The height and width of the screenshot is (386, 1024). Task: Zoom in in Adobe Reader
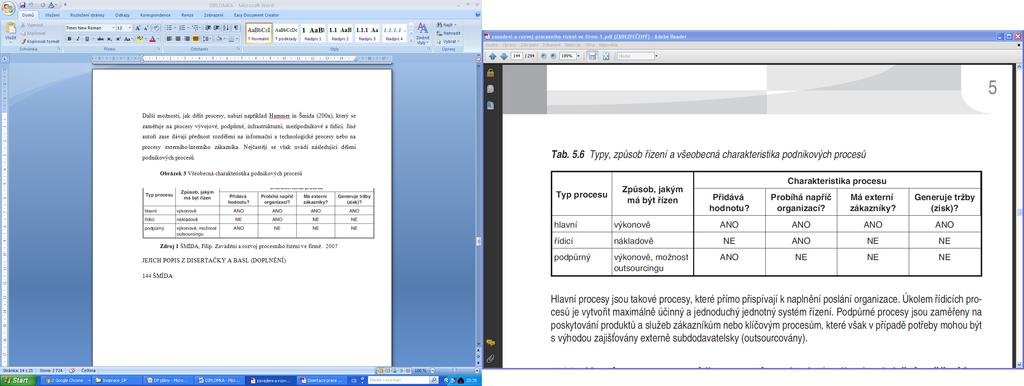(x=553, y=56)
